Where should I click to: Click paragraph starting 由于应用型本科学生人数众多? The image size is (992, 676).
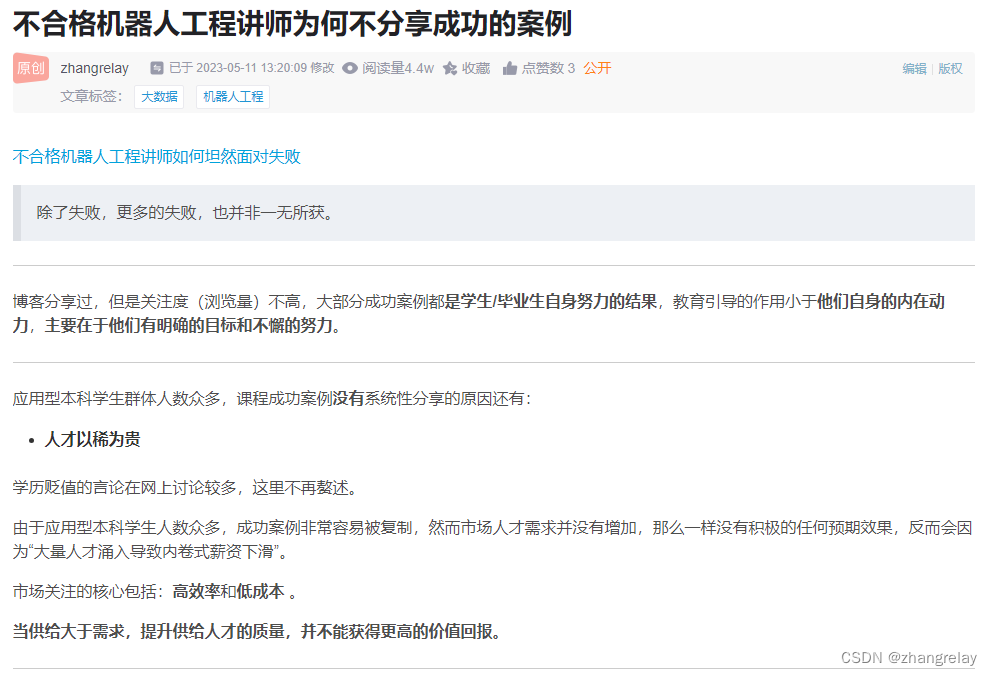[x=493, y=539]
